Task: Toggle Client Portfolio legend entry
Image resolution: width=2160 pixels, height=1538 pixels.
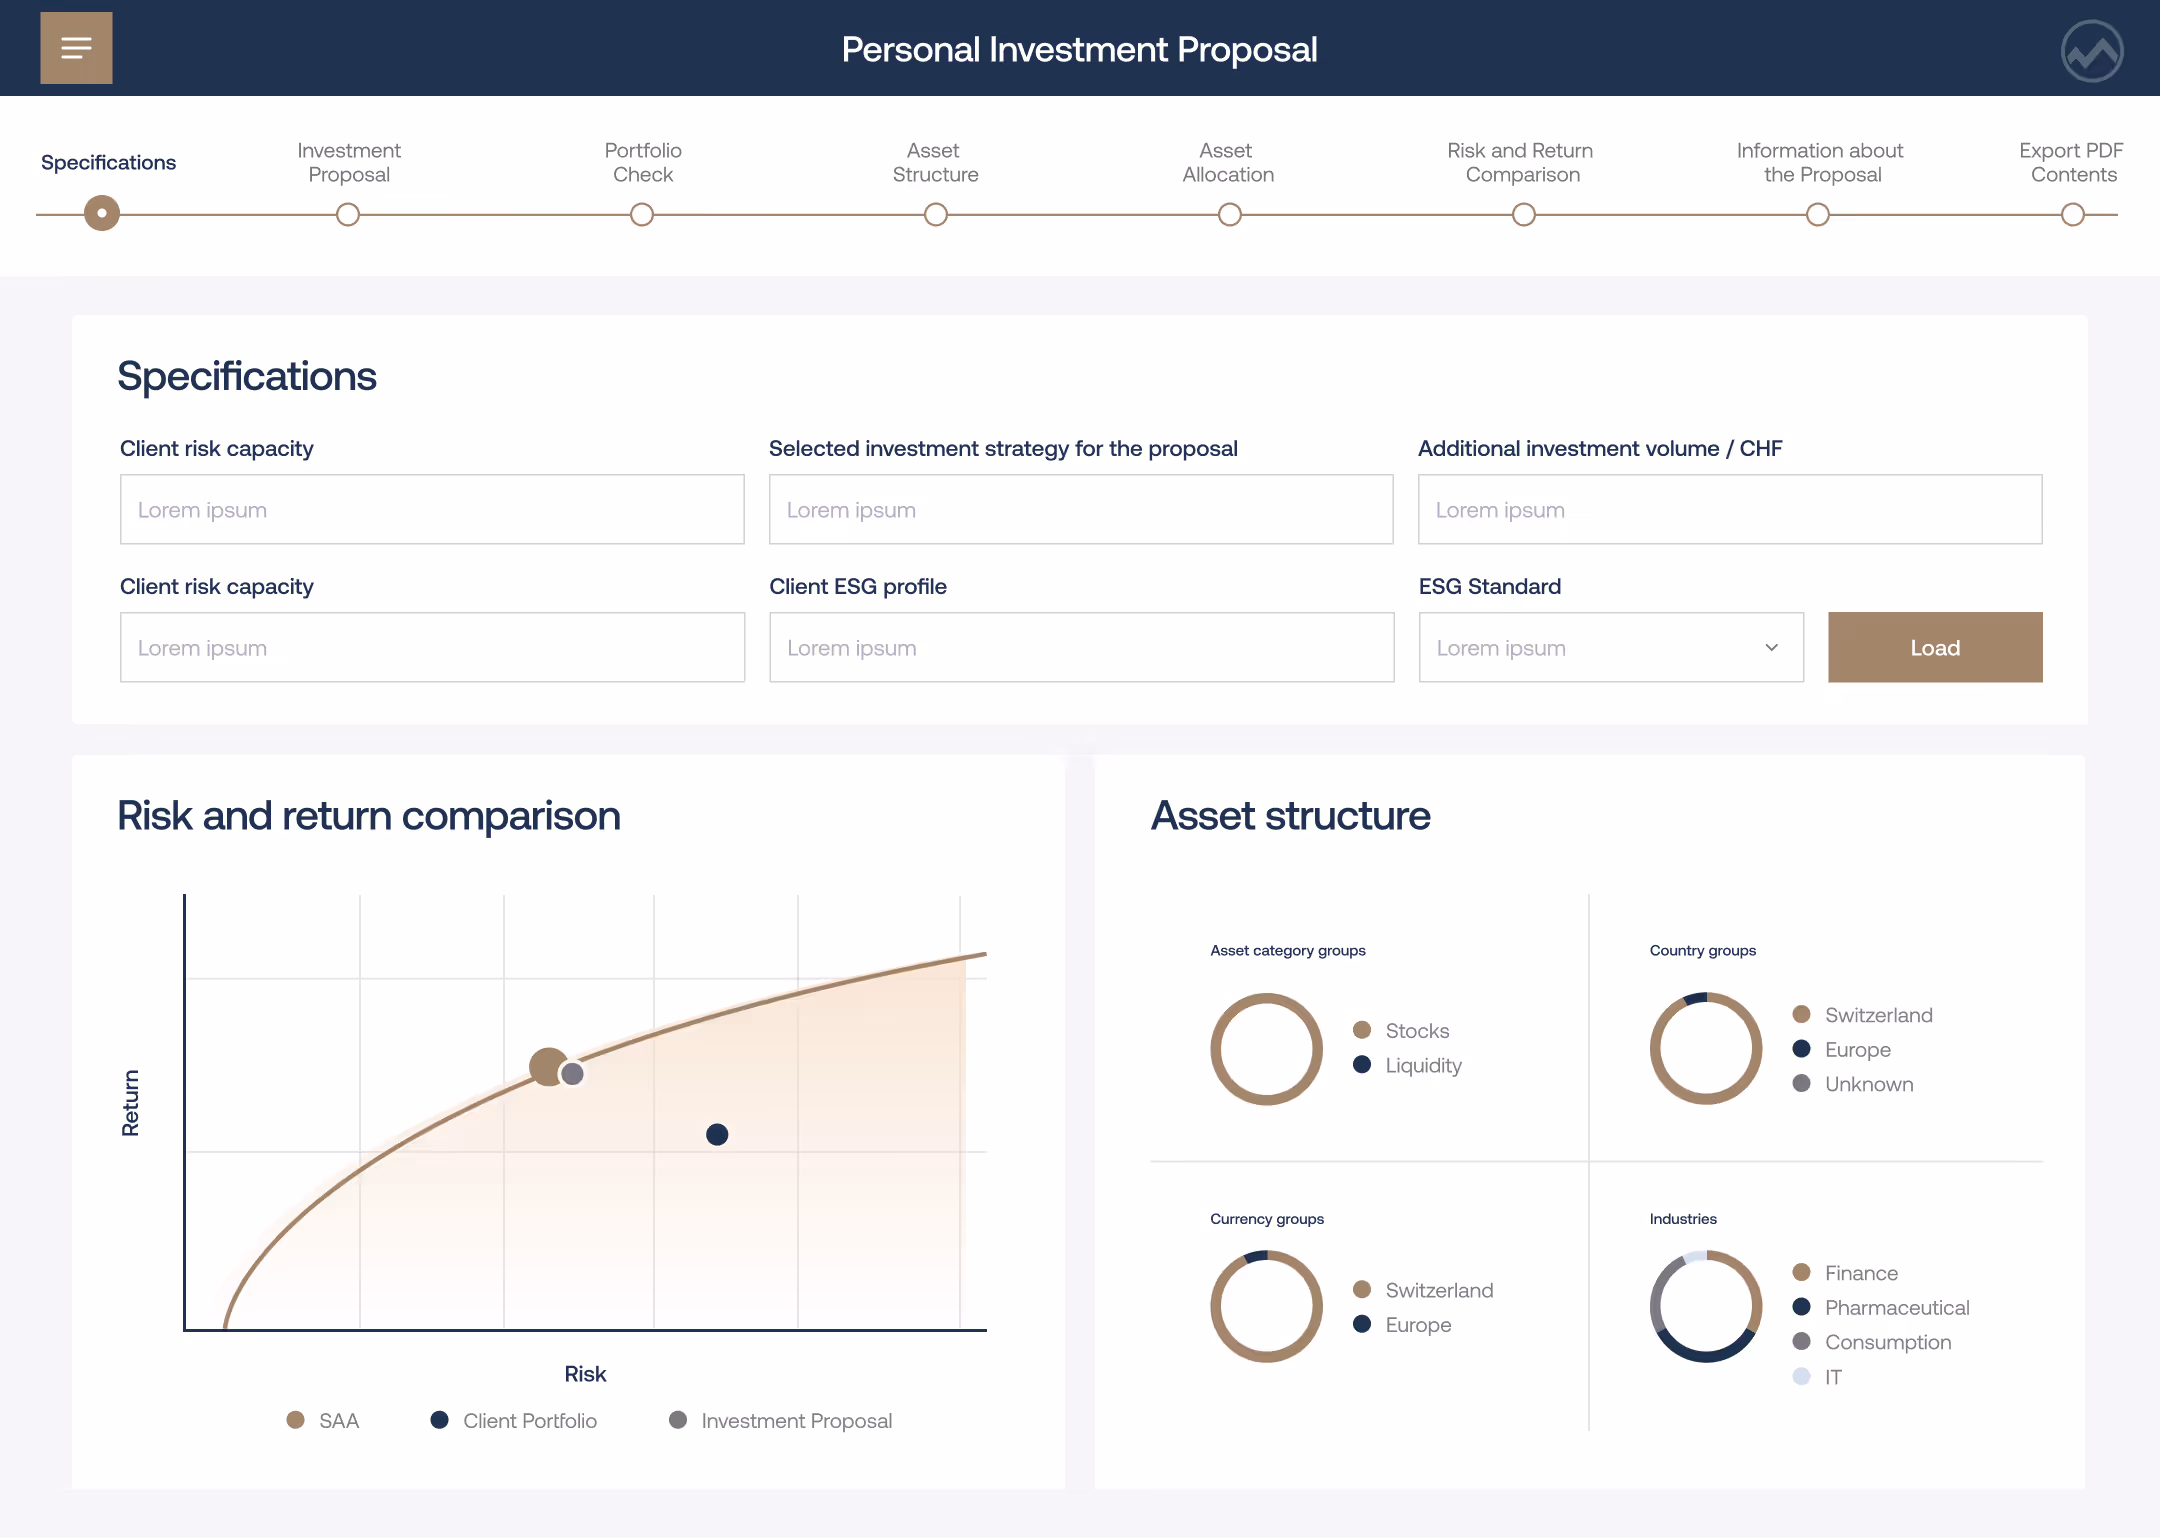Action: pyautogui.click(x=515, y=1420)
